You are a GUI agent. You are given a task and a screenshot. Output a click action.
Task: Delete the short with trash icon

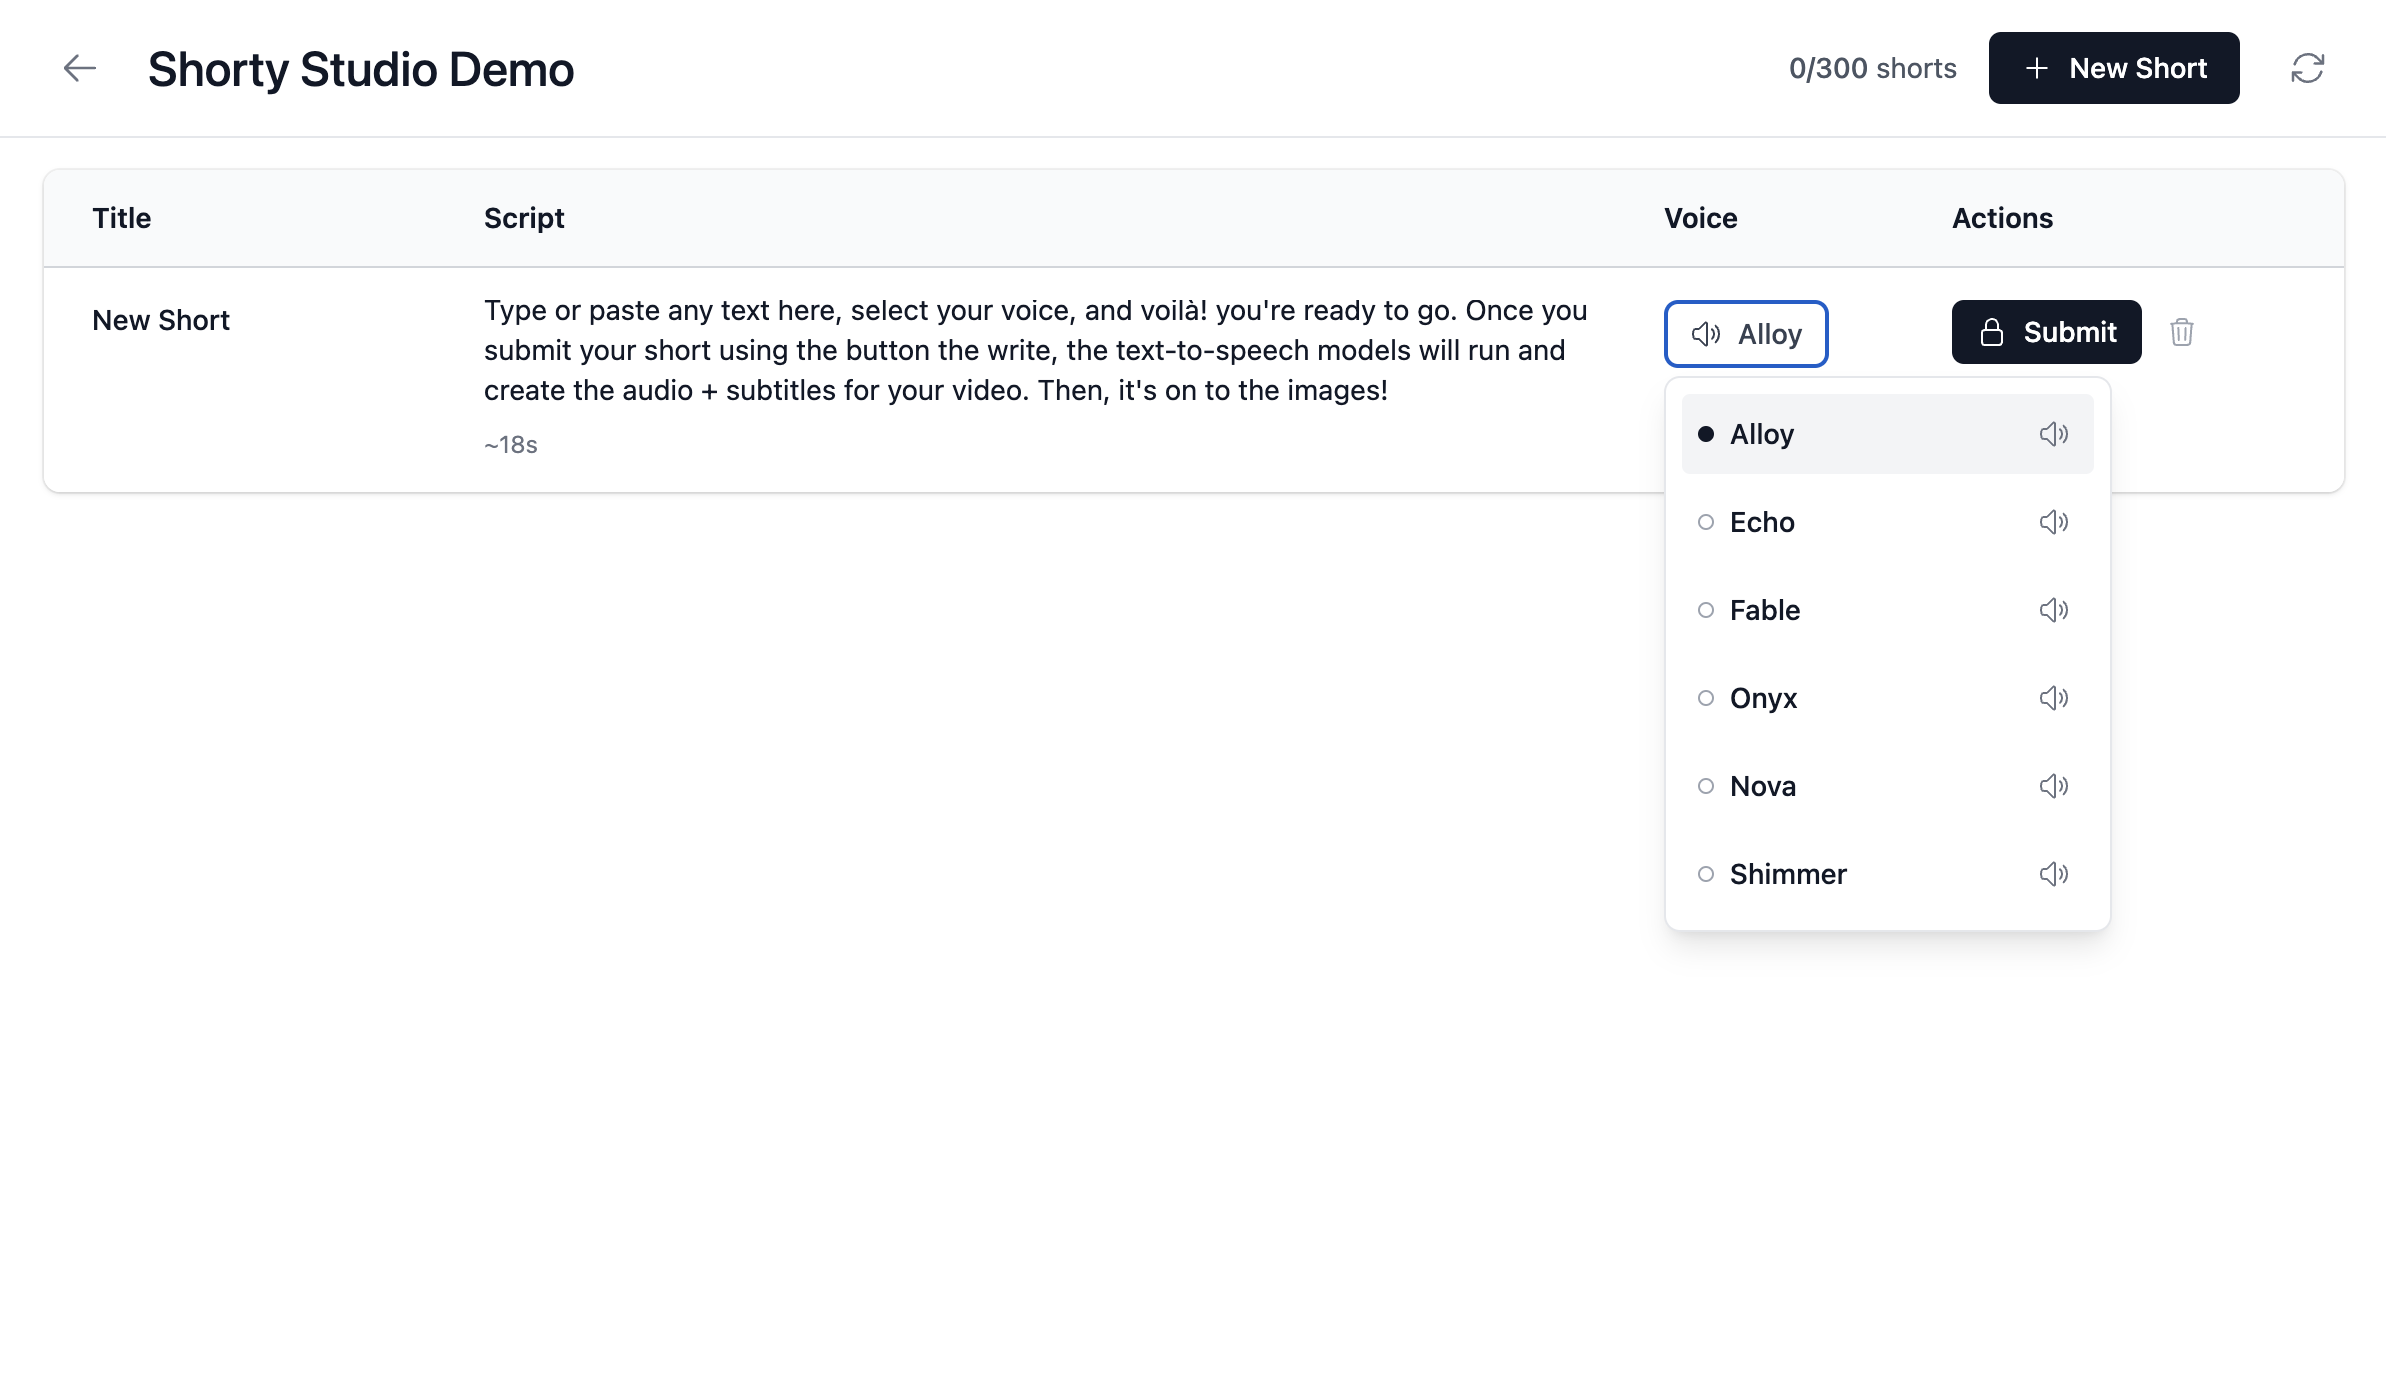[2181, 332]
